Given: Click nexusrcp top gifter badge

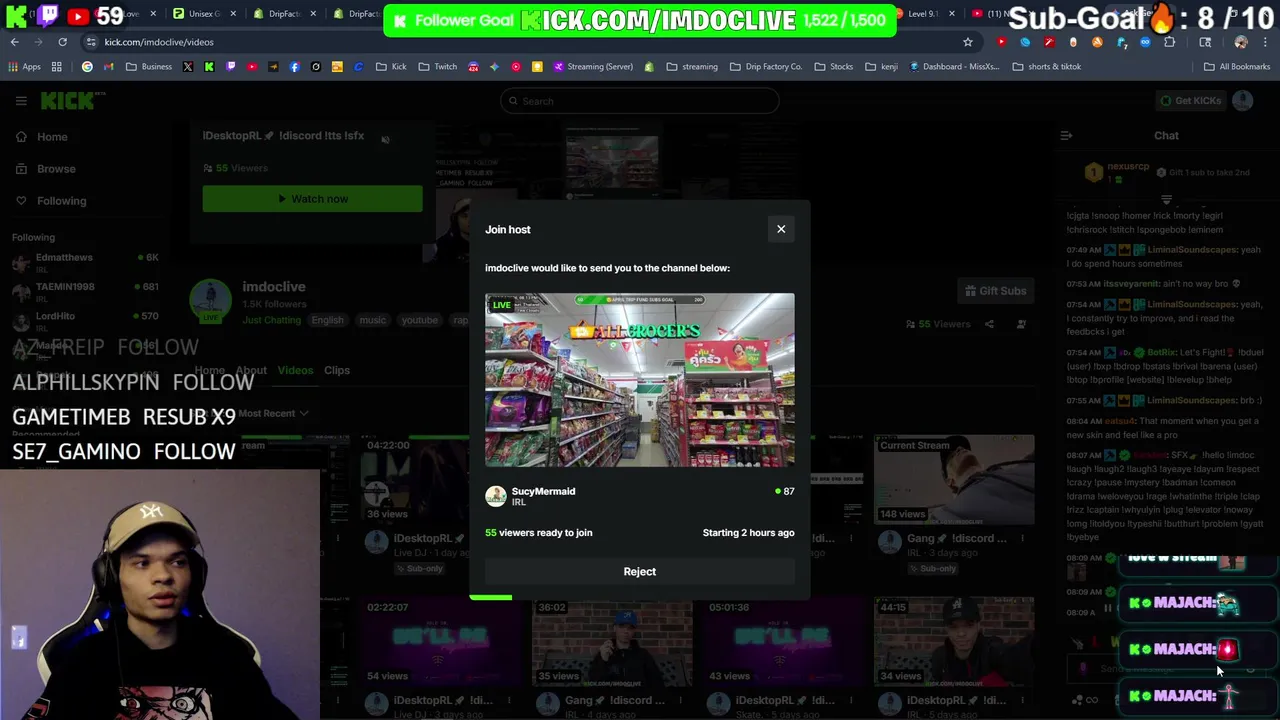Looking at the screenshot, I should point(1093,173).
